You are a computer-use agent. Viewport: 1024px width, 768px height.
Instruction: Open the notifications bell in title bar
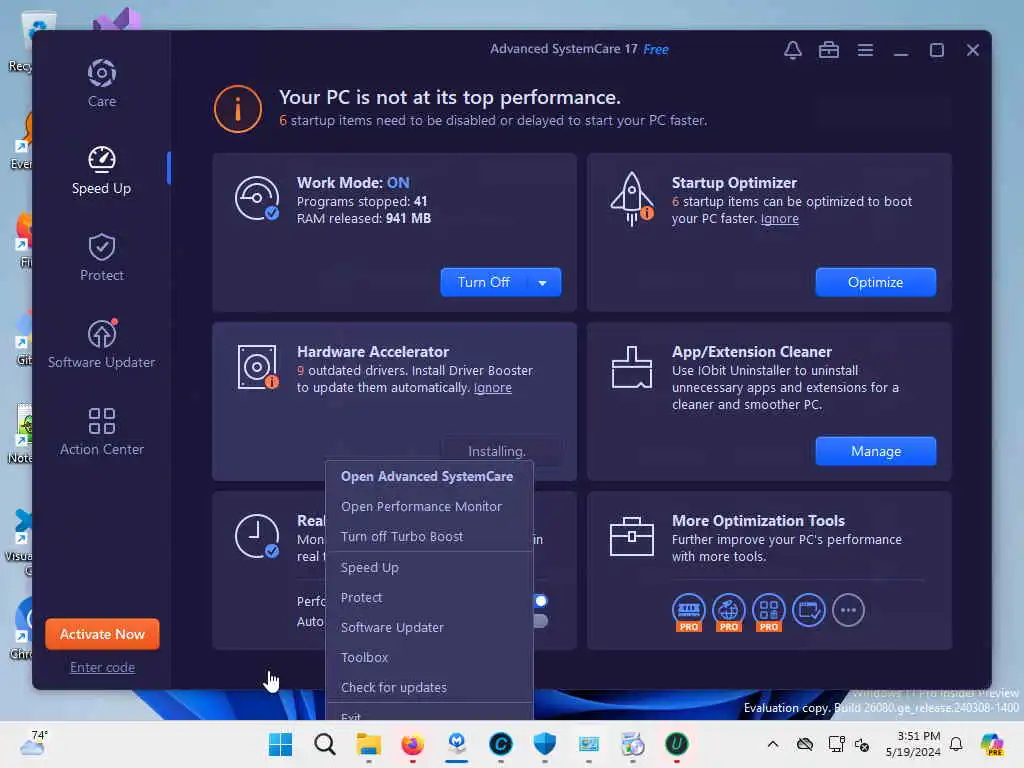(793, 50)
